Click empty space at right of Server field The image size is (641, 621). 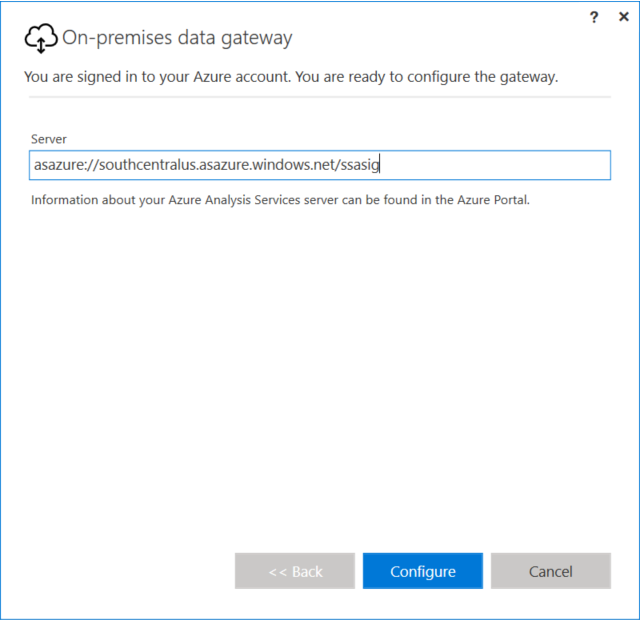coord(500,165)
